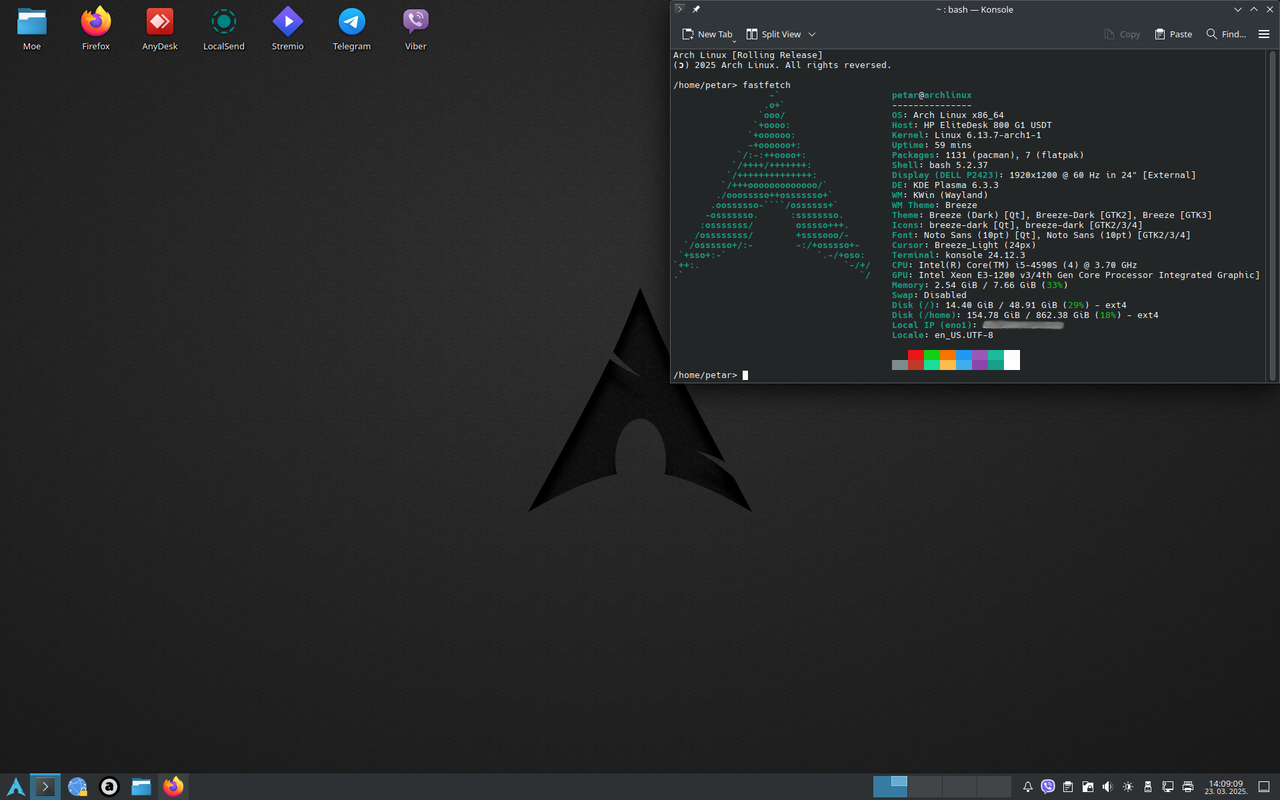The image size is (1280, 800).
Task: Click Split View in the Konsole toolbar
Action: pos(773,34)
